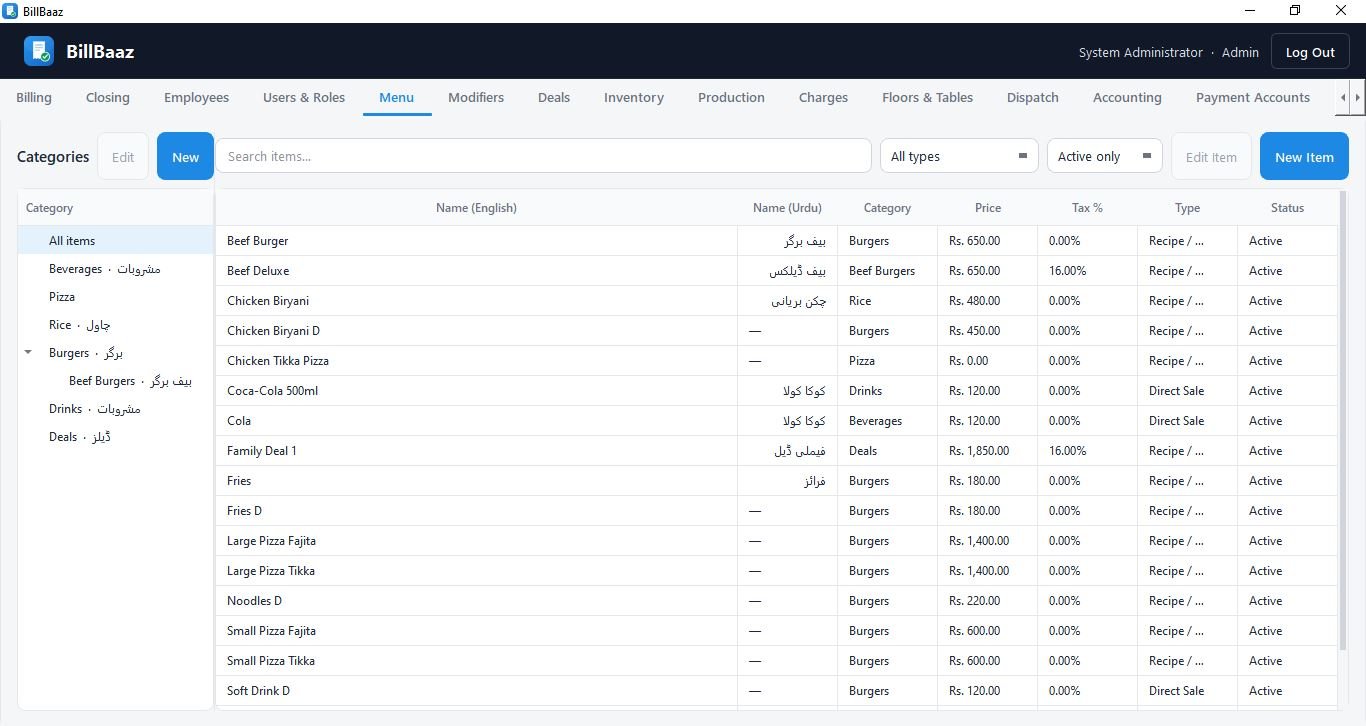The height and width of the screenshot is (726, 1366).
Task: Select the Deals category in tree
Action: pyautogui.click(x=116, y=437)
